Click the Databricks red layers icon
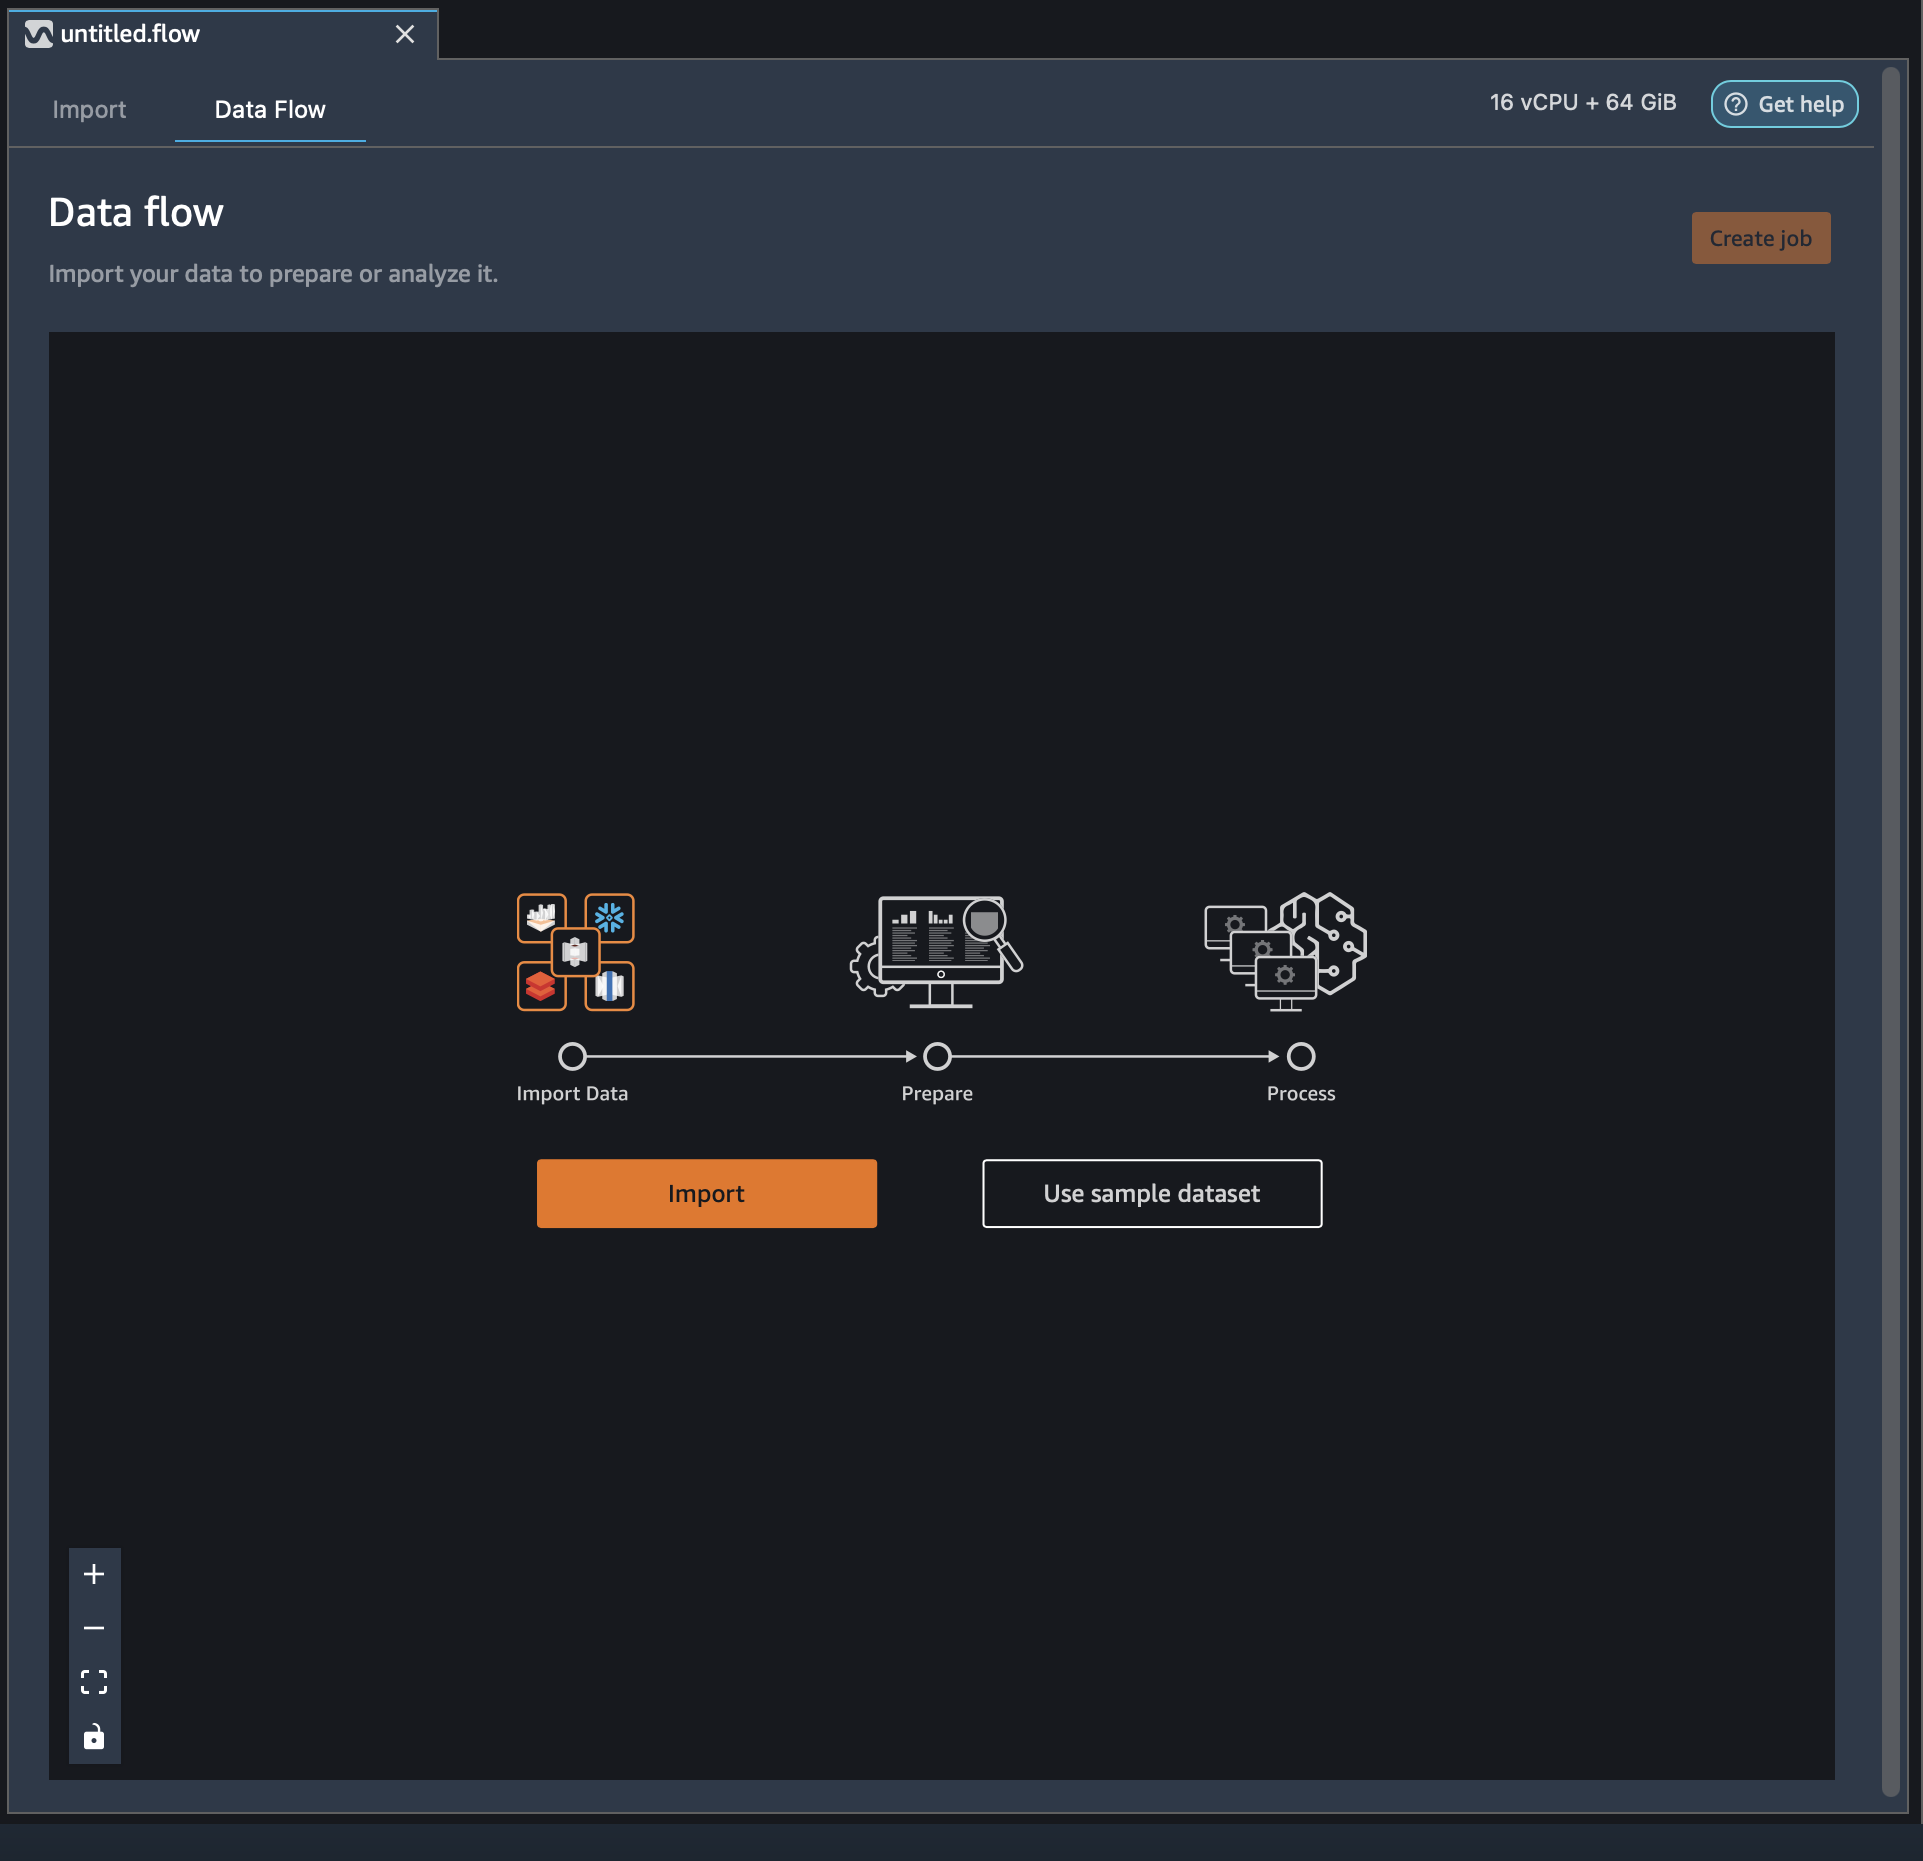Viewport: 1923px width, 1861px height. point(541,986)
